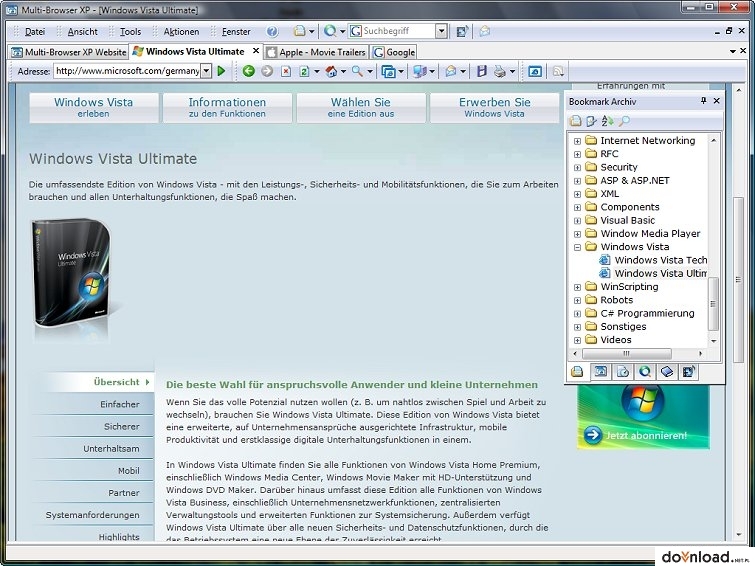
Task: Expand the ASP & ASP.NET folder
Action: tap(577, 181)
